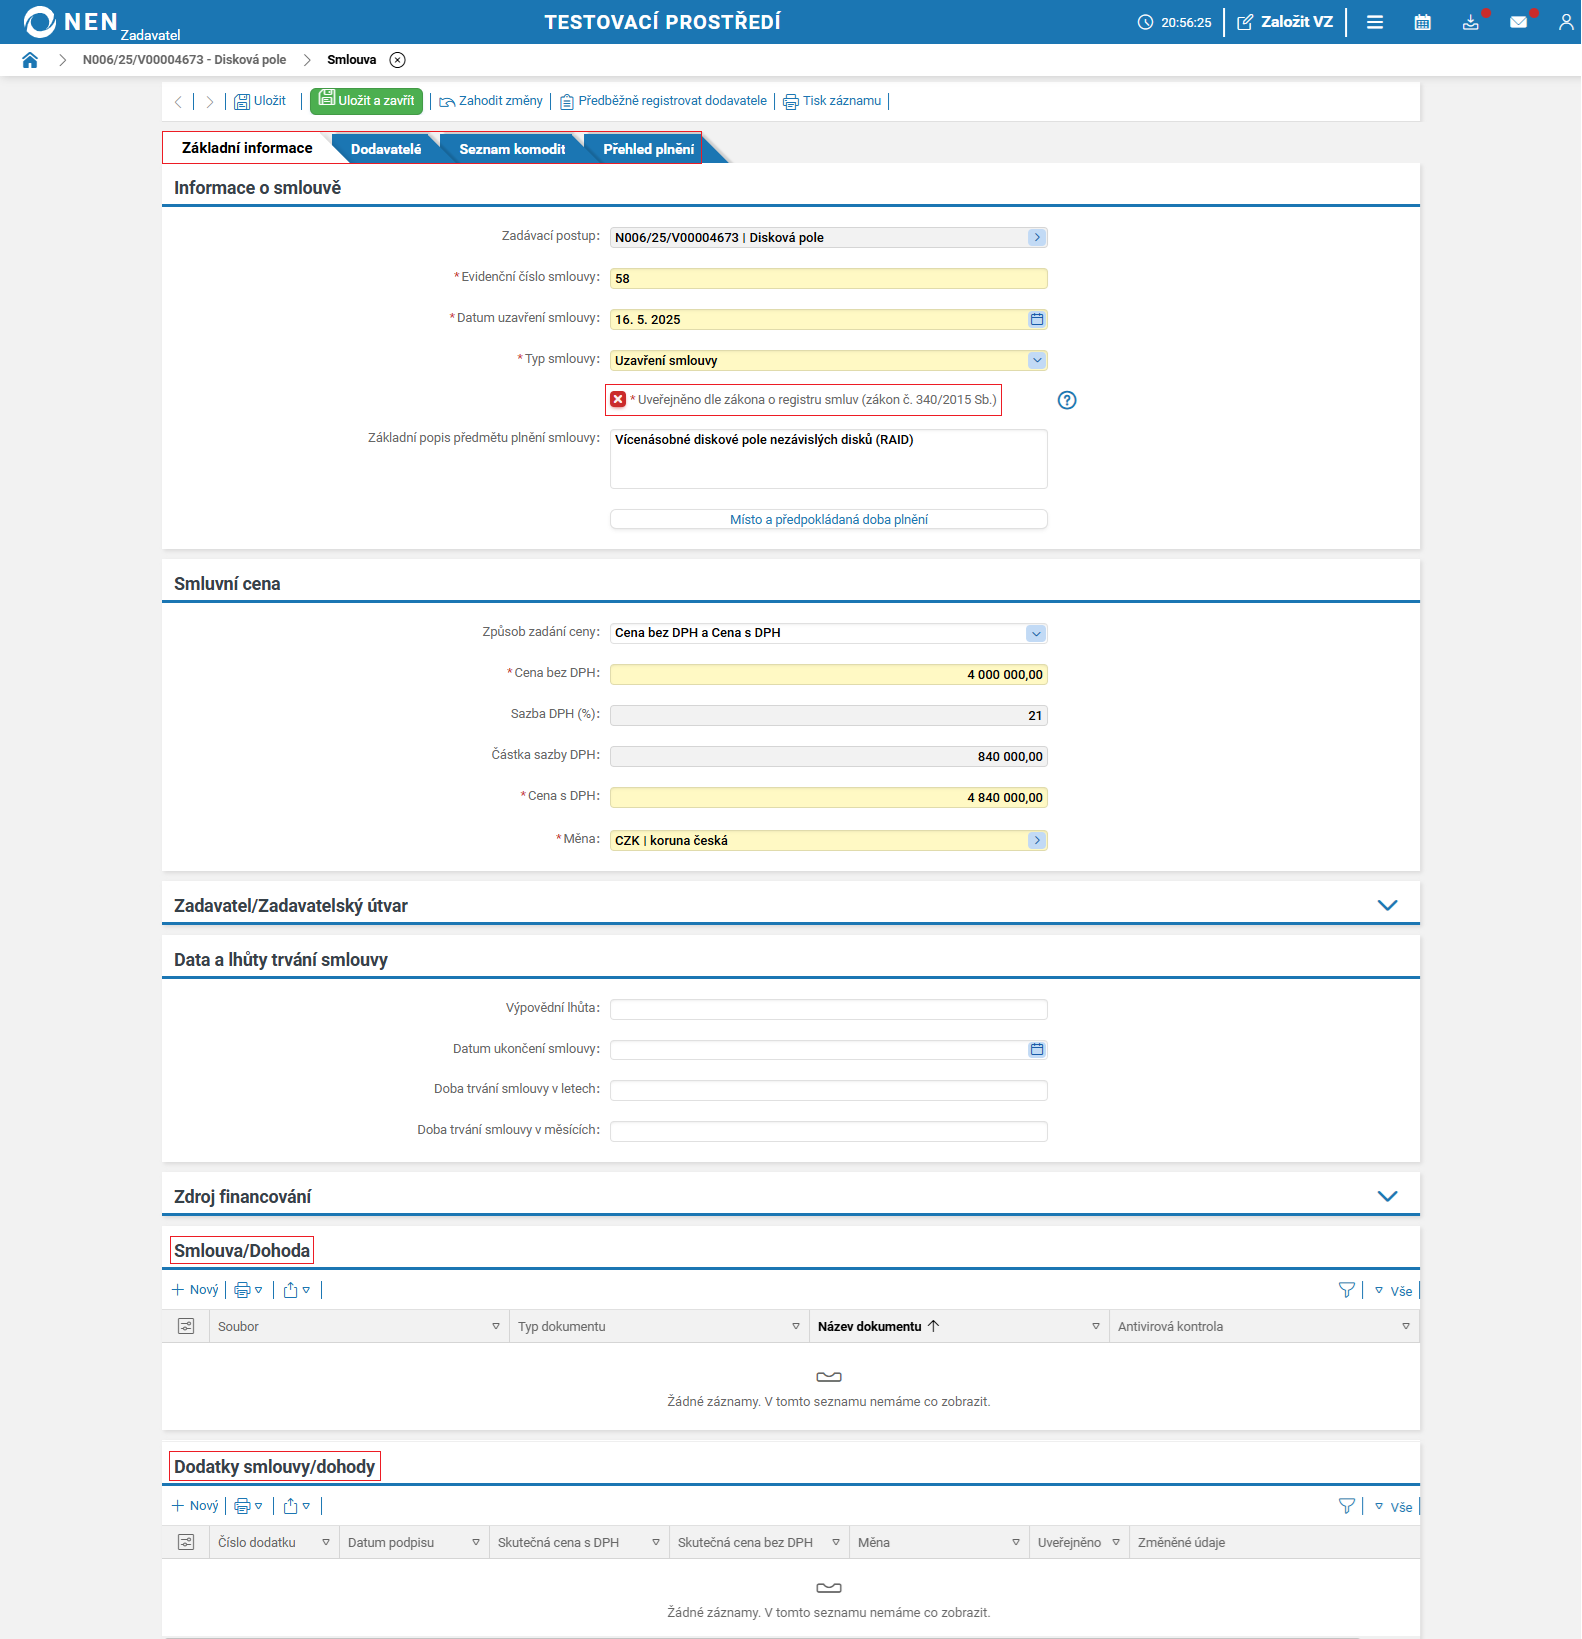Open the hamburger menu icon
Screen dimensions: 1582x1639
[x=1375, y=22]
